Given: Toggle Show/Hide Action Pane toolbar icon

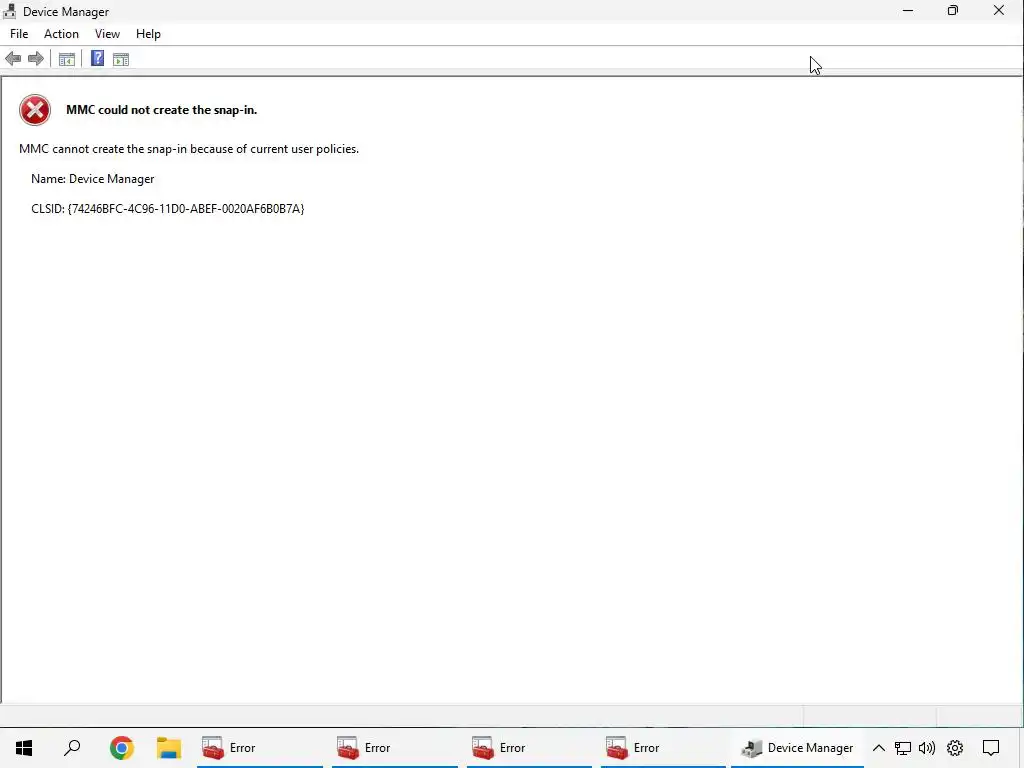Looking at the screenshot, I should 121,59.
